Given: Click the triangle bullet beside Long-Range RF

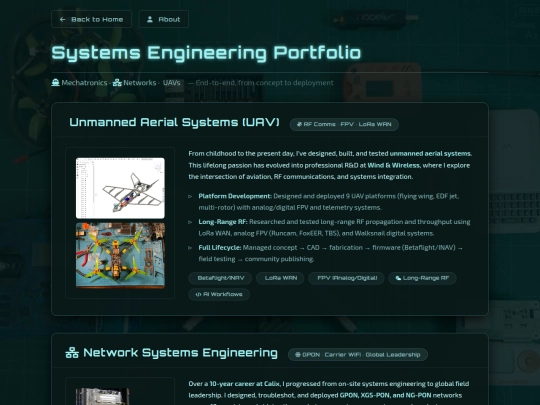Looking at the screenshot, I should click(190, 222).
